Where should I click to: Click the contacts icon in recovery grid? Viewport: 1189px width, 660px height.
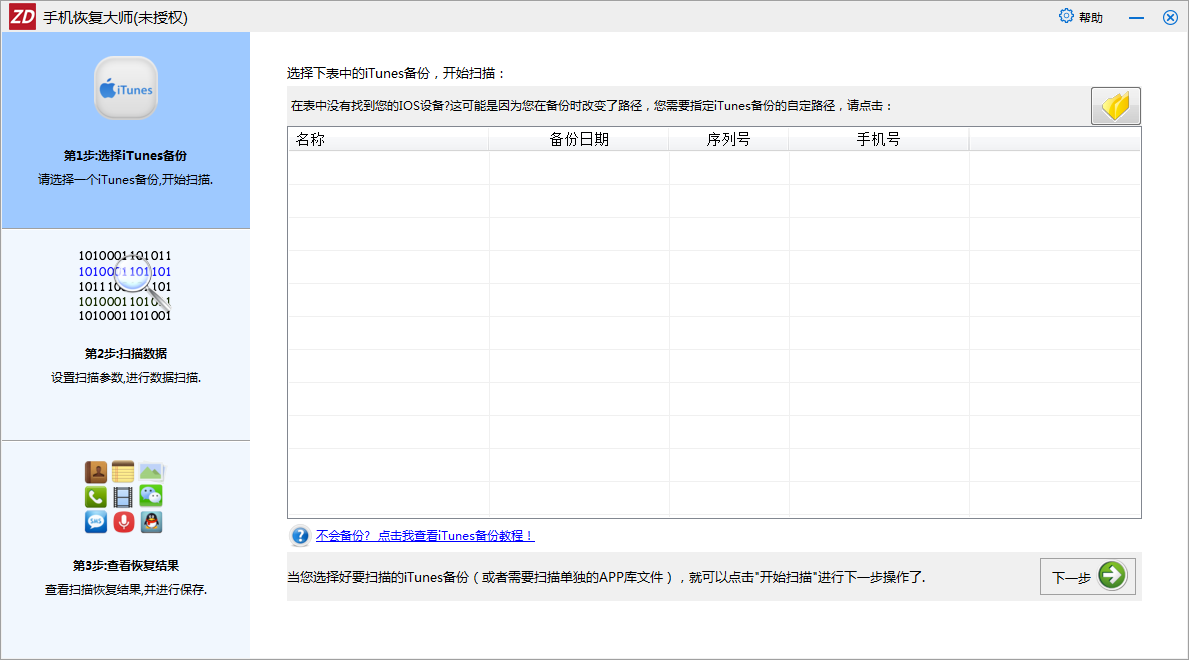point(96,472)
